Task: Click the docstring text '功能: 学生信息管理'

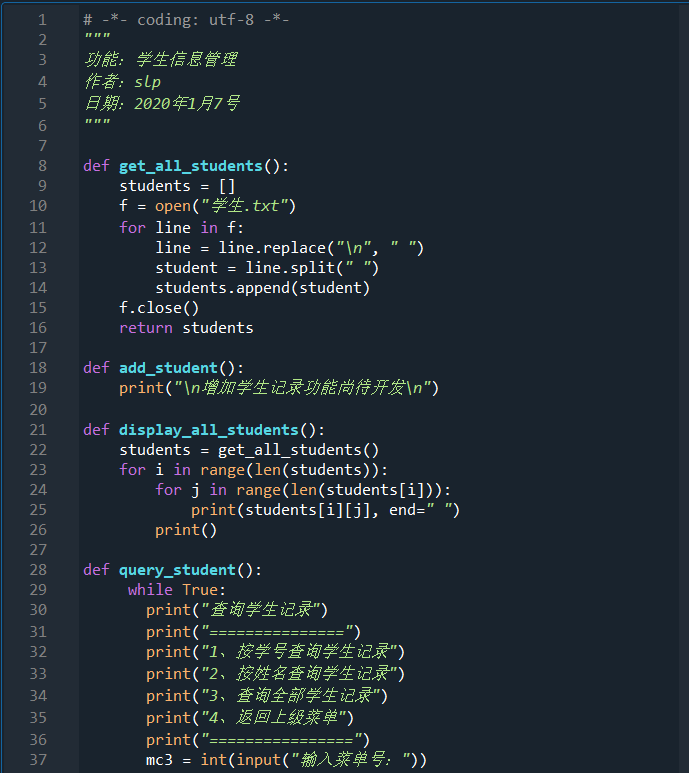Action: point(161,60)
